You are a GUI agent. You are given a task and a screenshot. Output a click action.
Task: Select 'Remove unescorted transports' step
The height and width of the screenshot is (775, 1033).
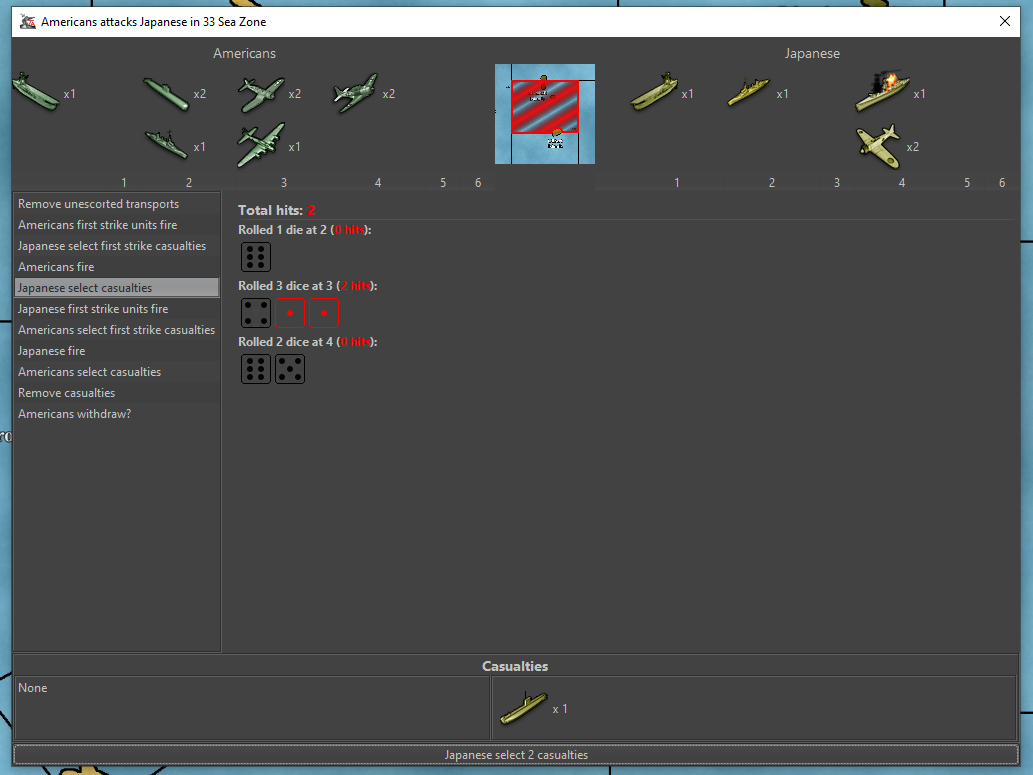click(x=98, y=204)
